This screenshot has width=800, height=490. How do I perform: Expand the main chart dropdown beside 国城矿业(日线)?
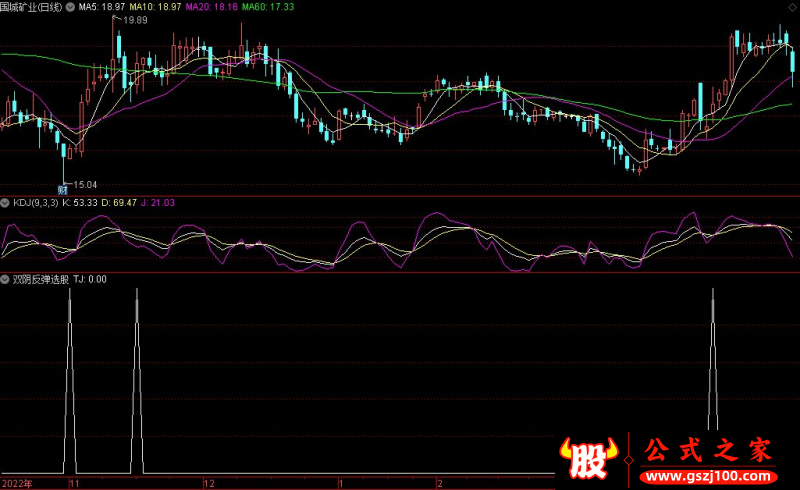coord(71,7)
